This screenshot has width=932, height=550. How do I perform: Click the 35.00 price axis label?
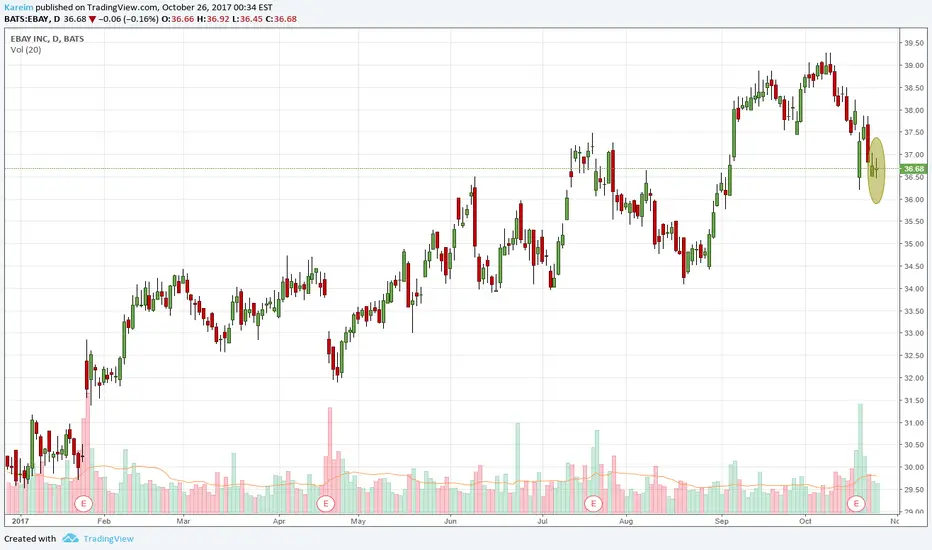click(914, 244)
